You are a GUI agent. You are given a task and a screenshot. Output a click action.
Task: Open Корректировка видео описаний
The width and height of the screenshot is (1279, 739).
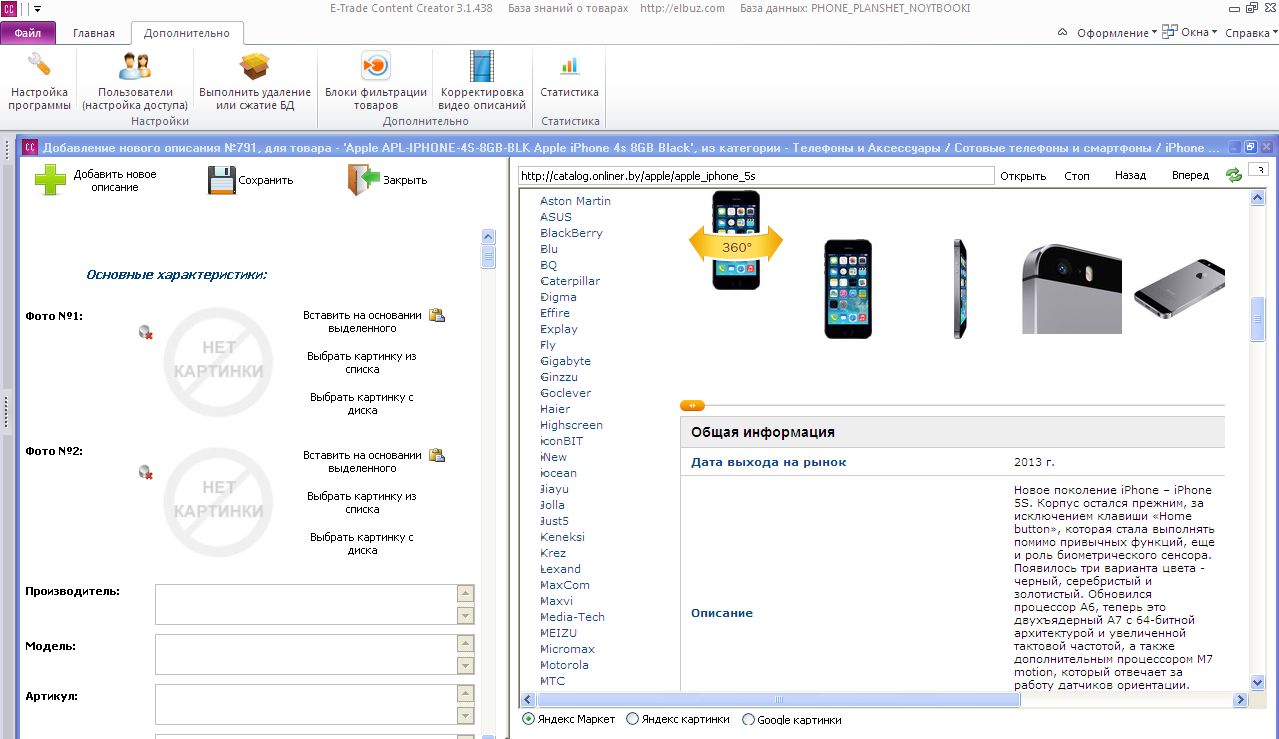click(x=483, y=66)
